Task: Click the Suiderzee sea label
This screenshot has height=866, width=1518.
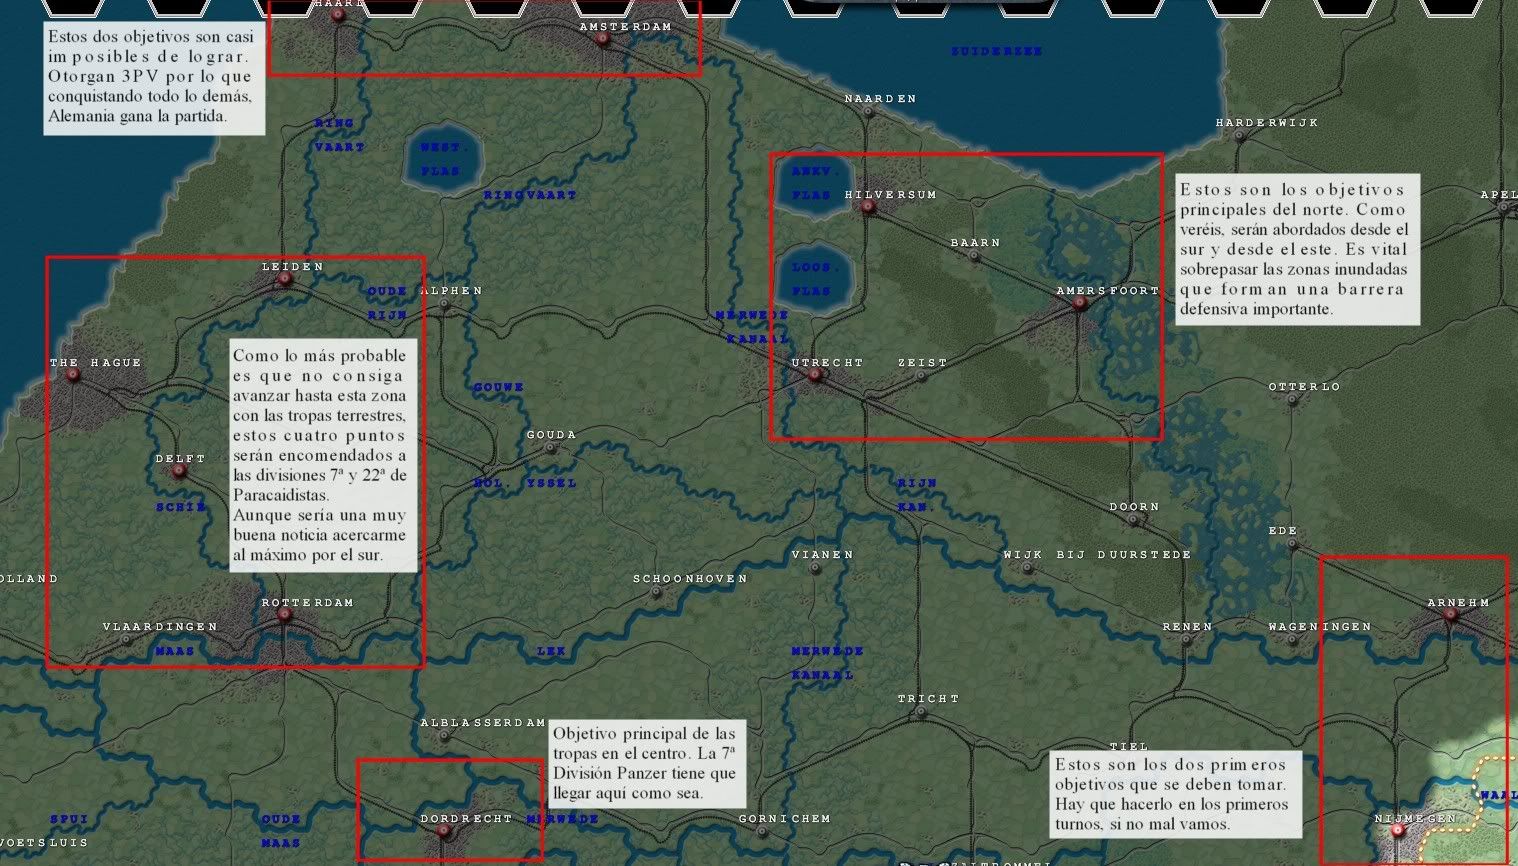Action: (997, 51)
